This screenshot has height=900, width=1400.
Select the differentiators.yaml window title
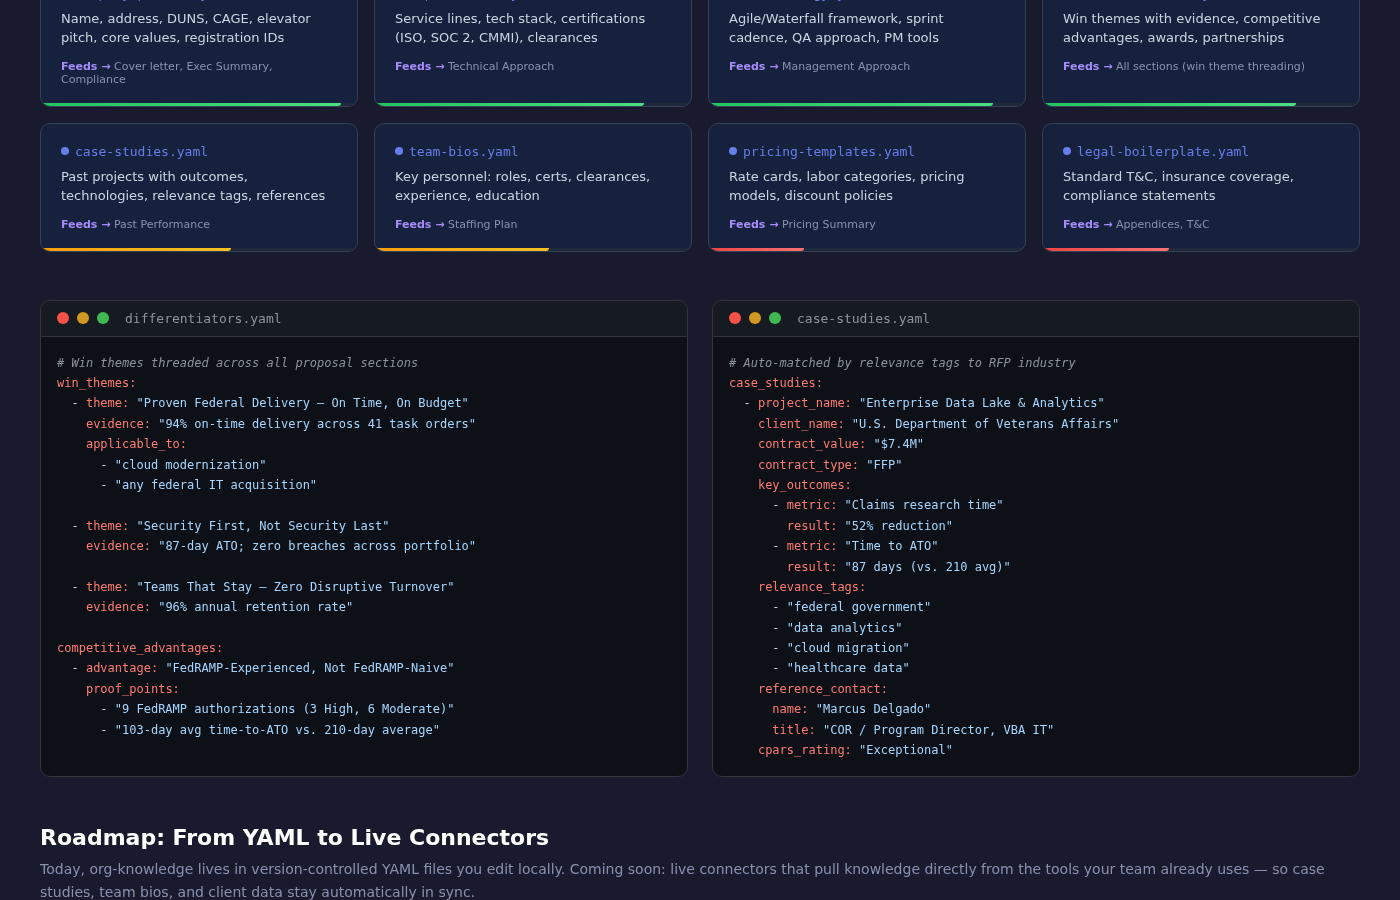coord(202,318)
